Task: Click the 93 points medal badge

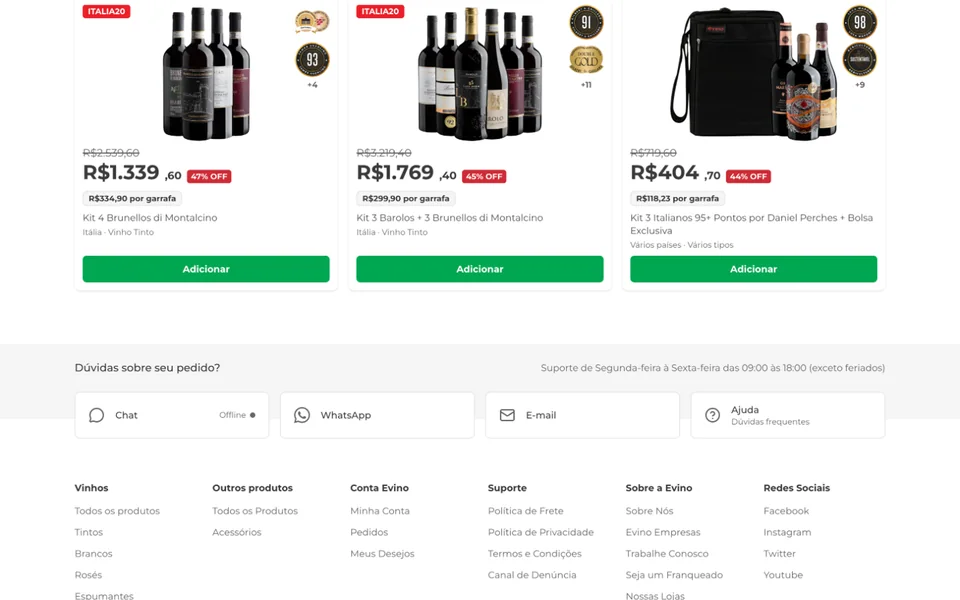Action: pos(312,59)
